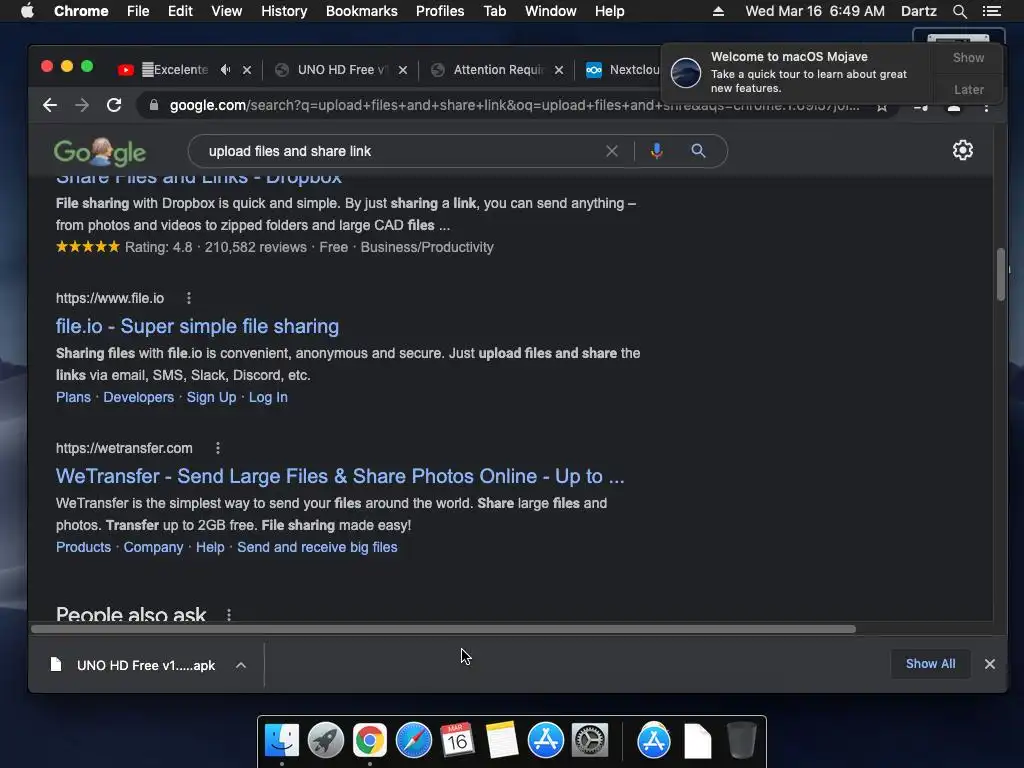
Task: Open Google quick settings gear
Action: 963,150
